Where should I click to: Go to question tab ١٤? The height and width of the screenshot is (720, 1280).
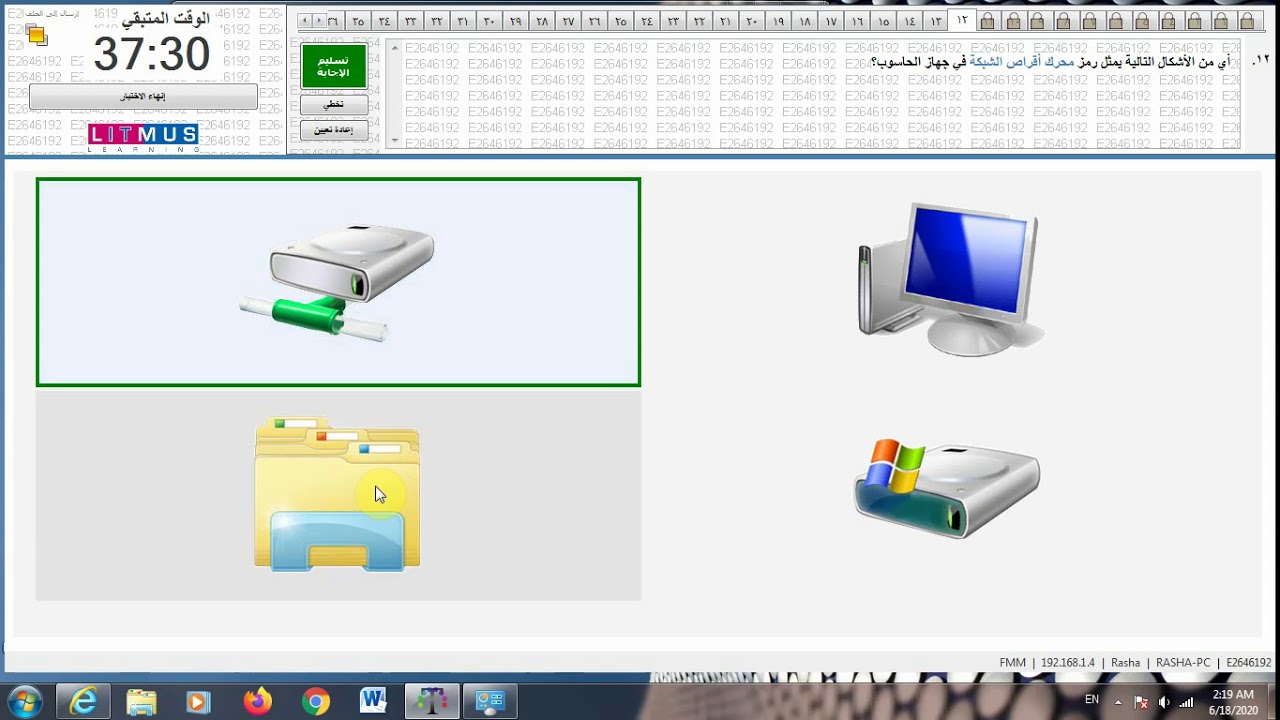pyautogui.click(x=910, y=21)
